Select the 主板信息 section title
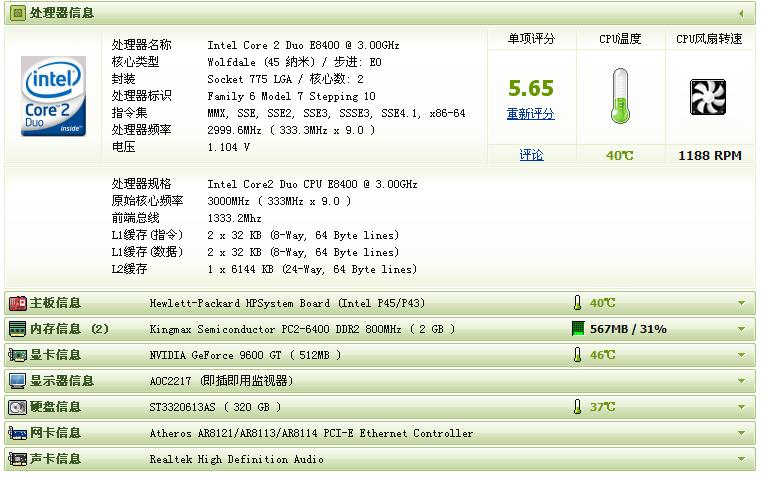This screenshot has height=479, width=765. click(55, 303)
